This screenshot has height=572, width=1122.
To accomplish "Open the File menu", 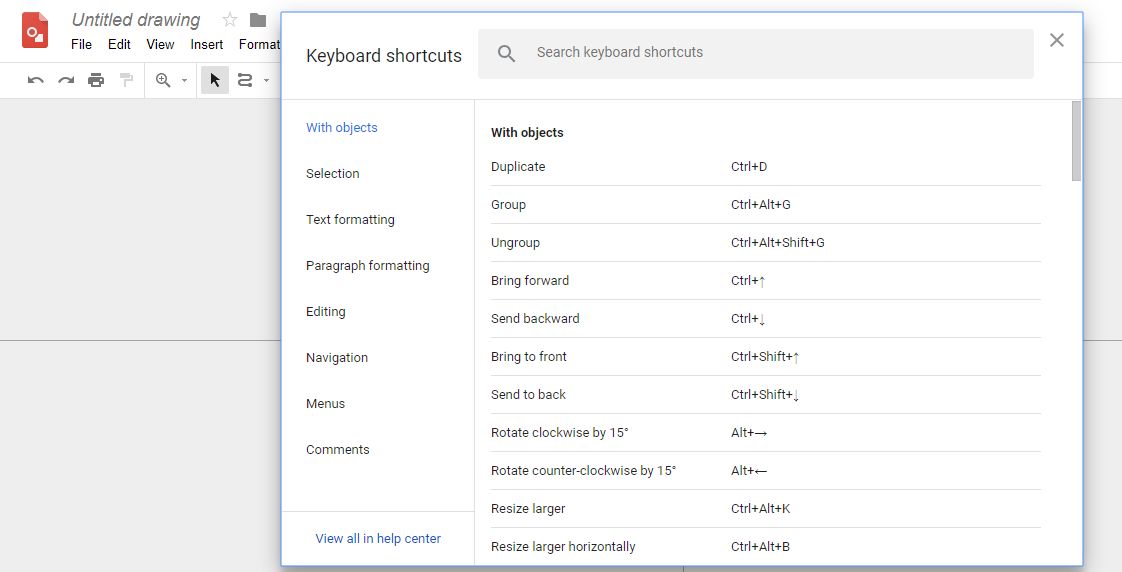I will pyautogui.click(x=82, y=44).
